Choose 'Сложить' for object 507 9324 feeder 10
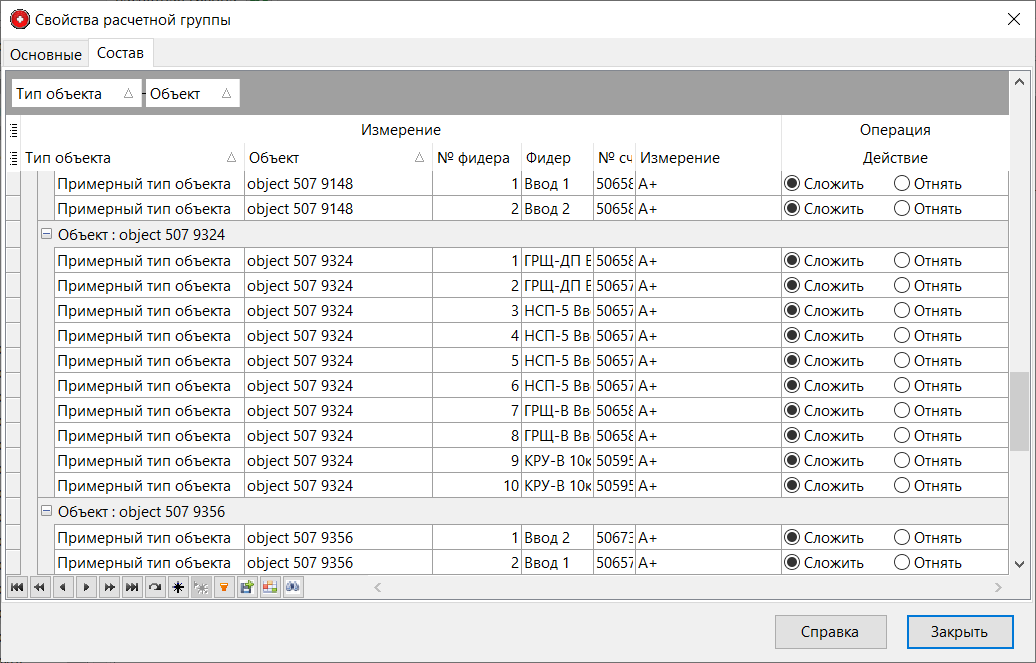Viewport: 1036px width, 663px height. 793,486
